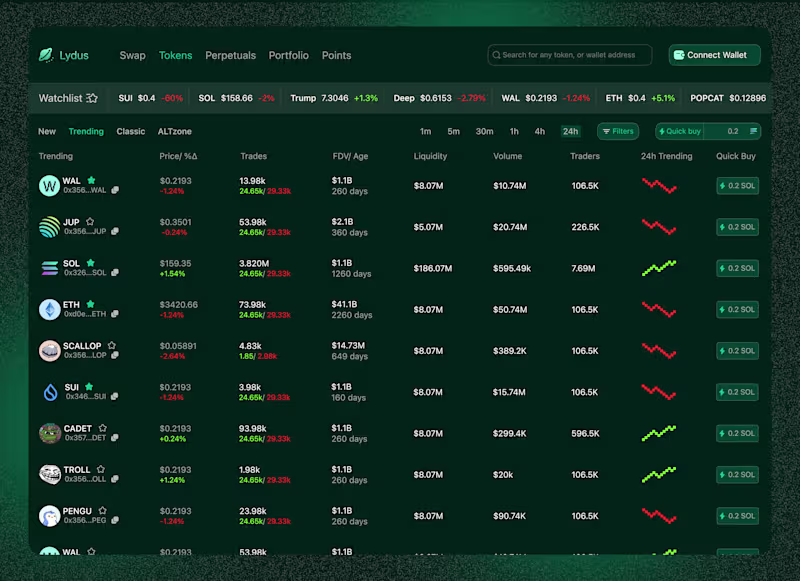Click the copy icon beside WAL contract address
Screen dimensions: 800x581
click(116, 190)
